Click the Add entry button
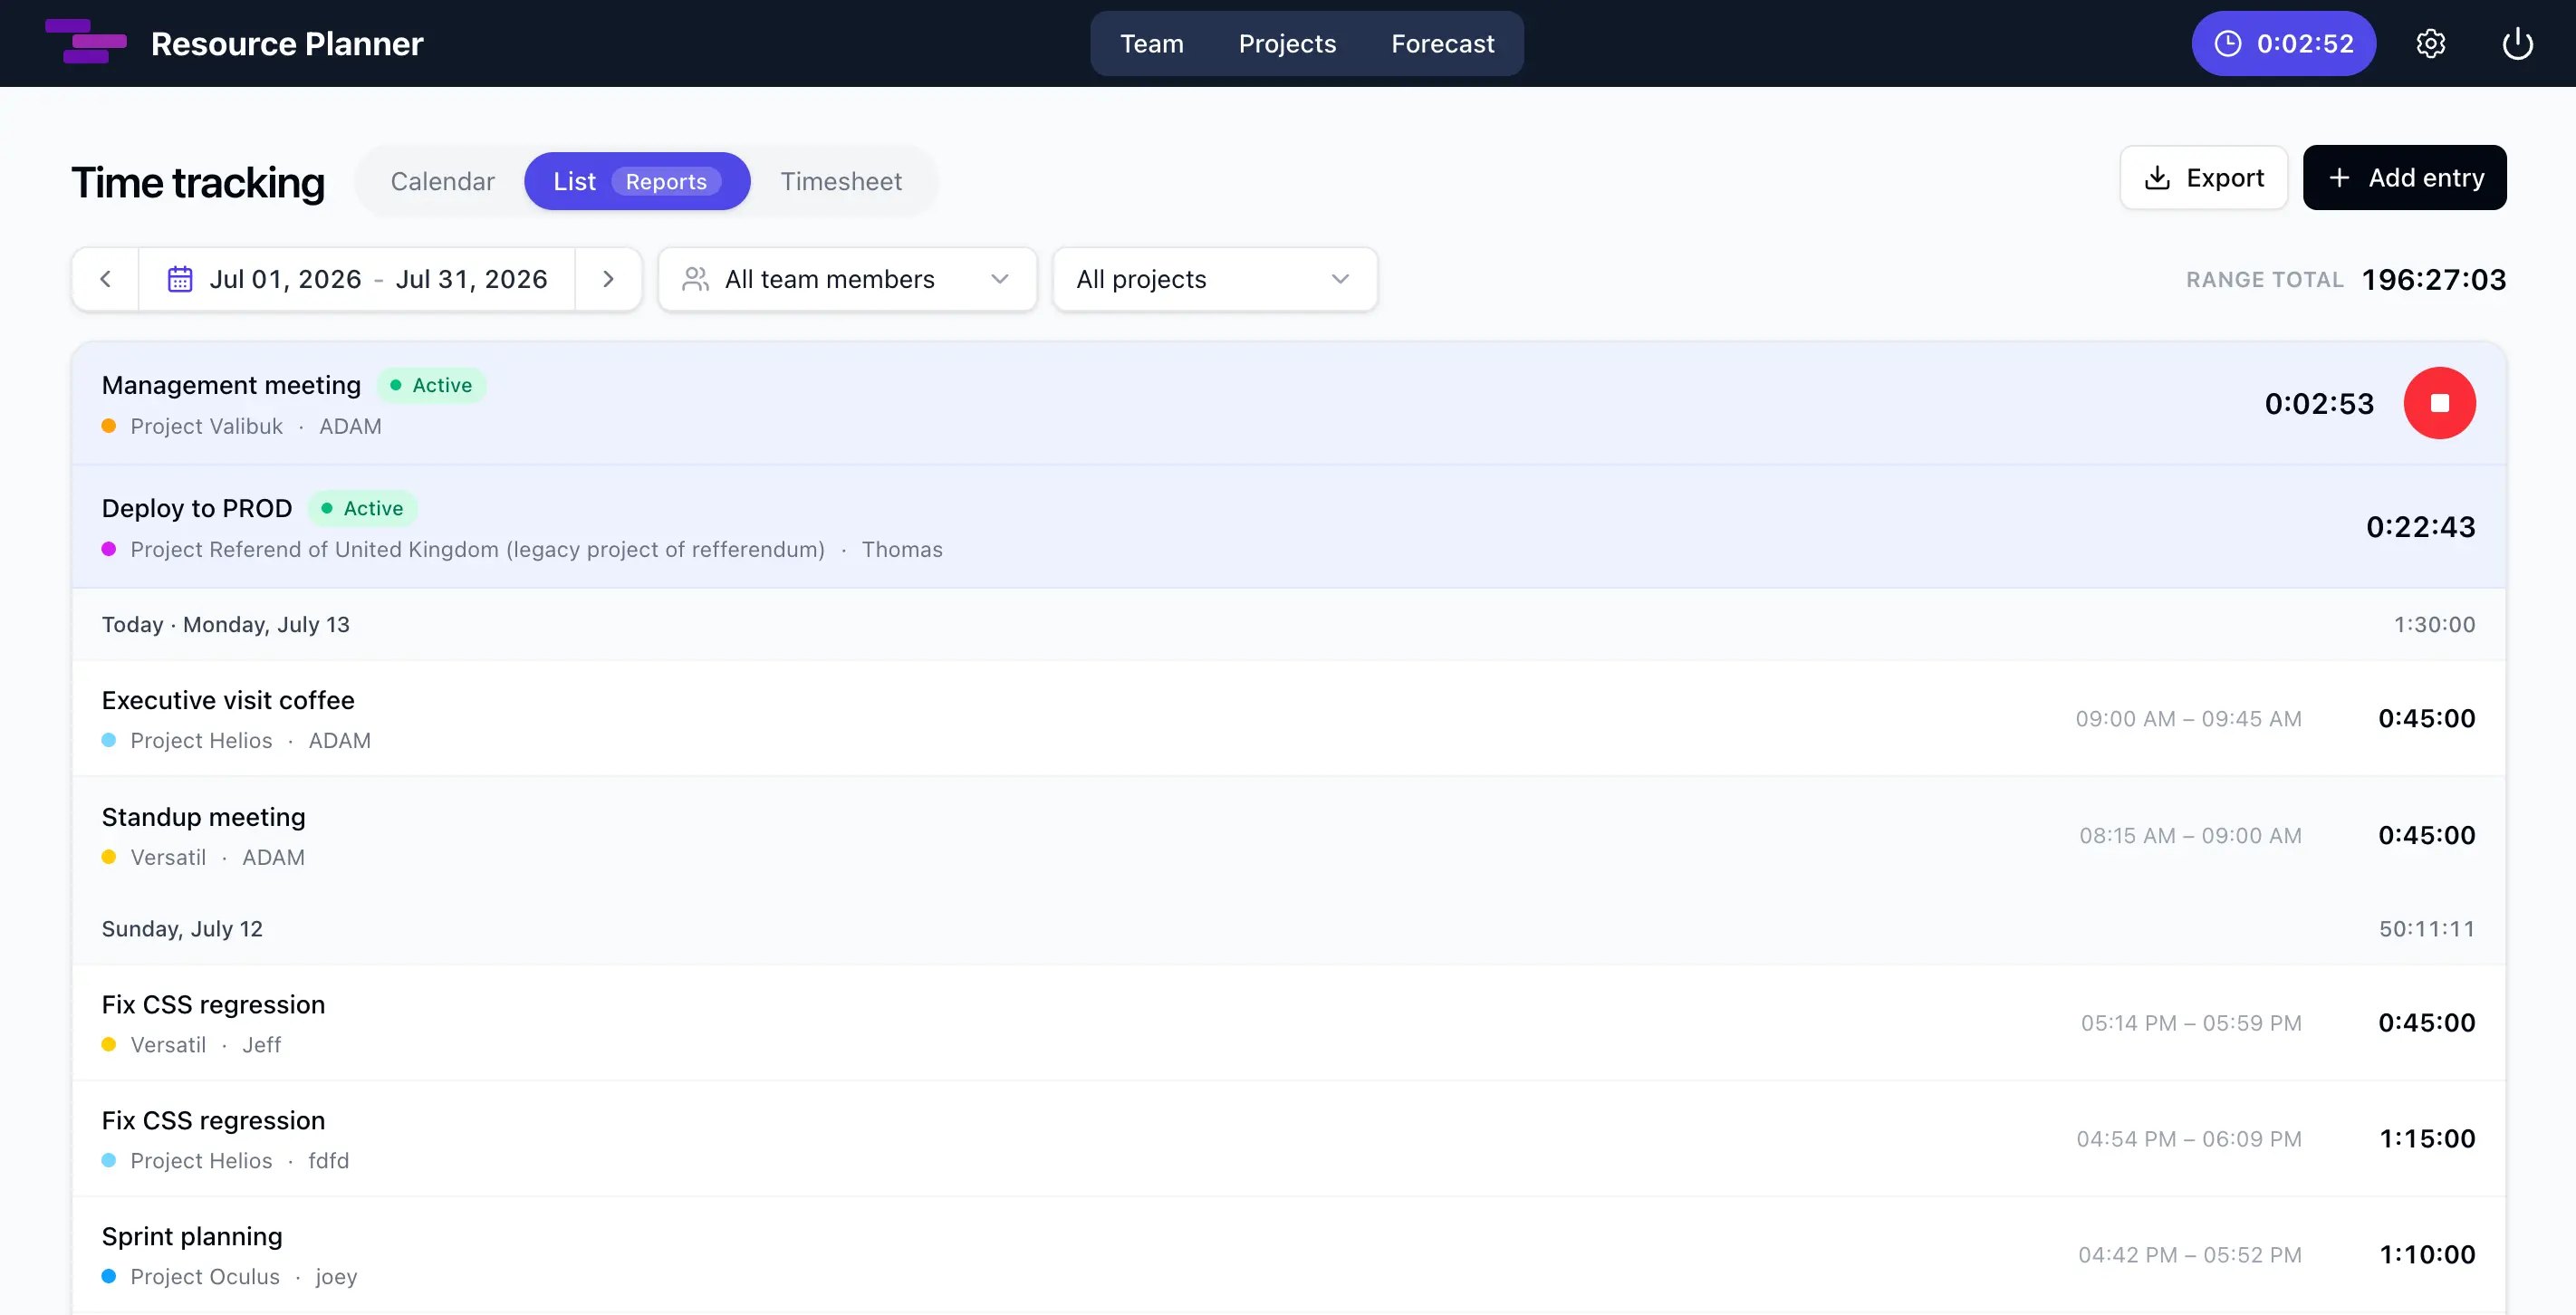Image resolution: width=2576 pixels, height=1315 pixels. [x=2404, y=178]
